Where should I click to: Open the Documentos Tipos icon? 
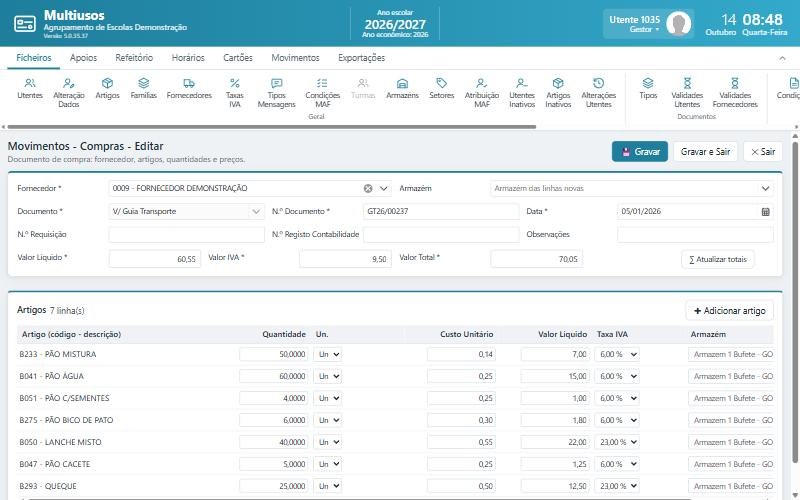point(648,89)
